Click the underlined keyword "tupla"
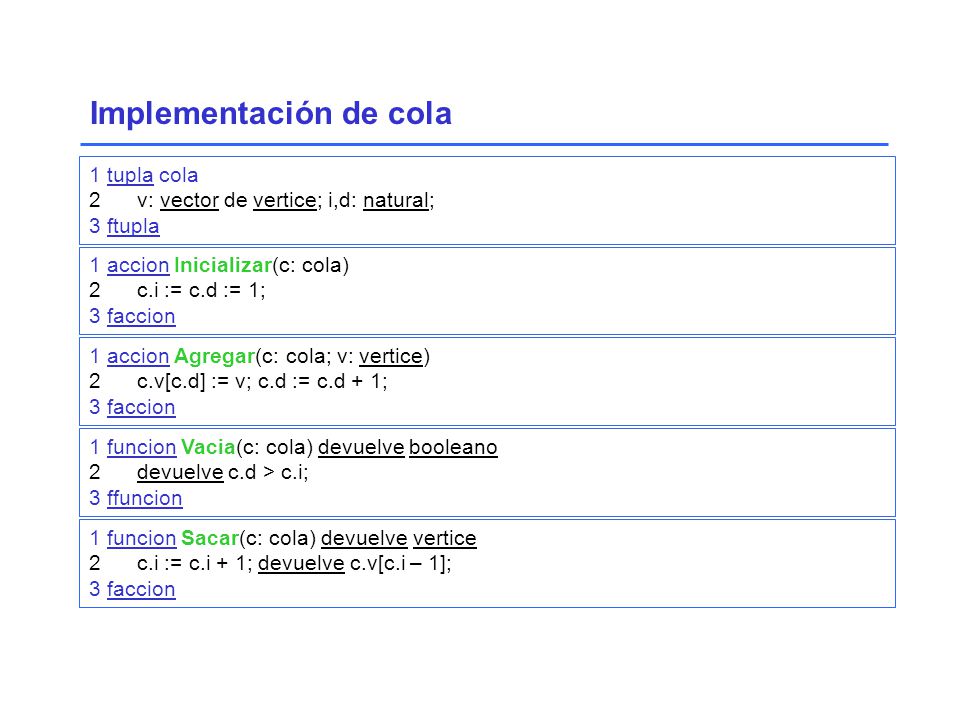Viewport: 960px width, 720px height. coord(130,175)
